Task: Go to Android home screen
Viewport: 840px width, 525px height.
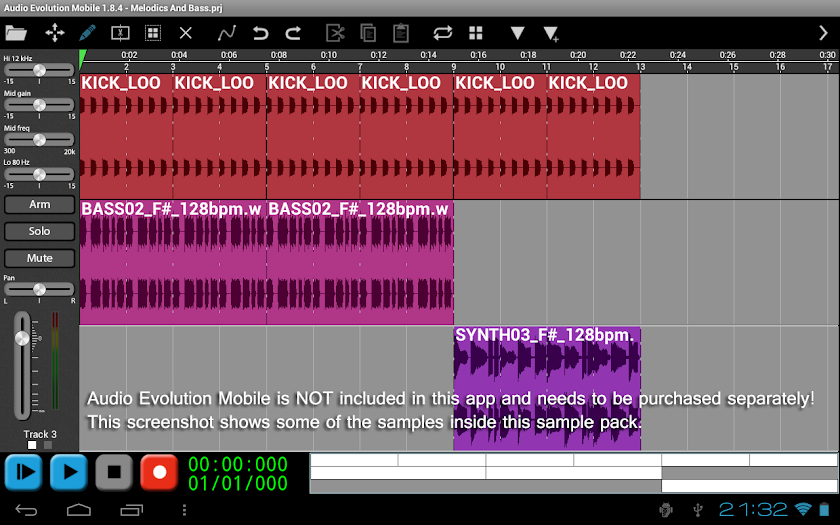Action: (x=79, y=510)
